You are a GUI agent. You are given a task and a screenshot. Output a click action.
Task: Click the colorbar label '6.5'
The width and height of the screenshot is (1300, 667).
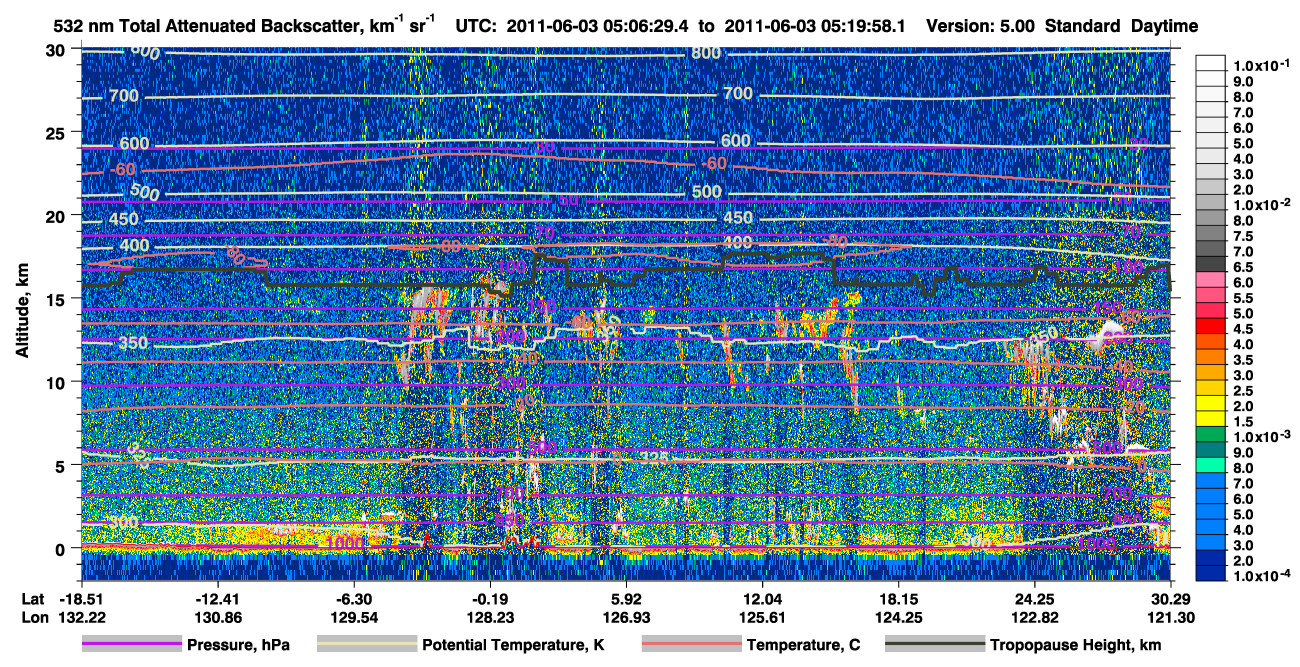click(x=1243, y=267)
